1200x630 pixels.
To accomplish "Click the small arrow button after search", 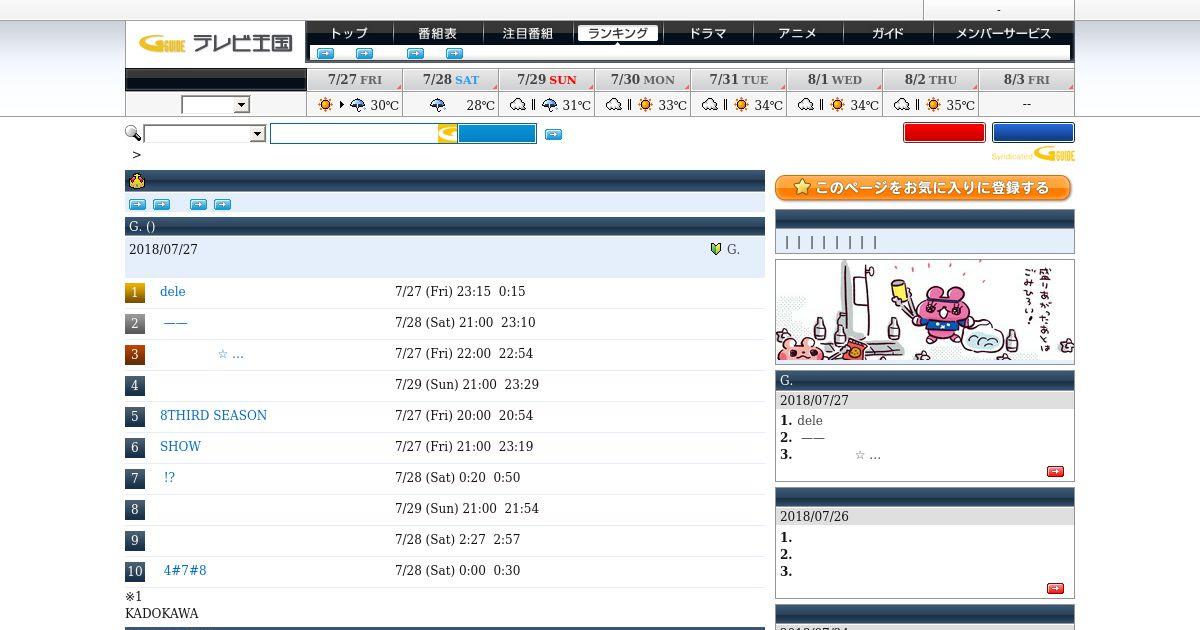I will click(x=553, y=134).
